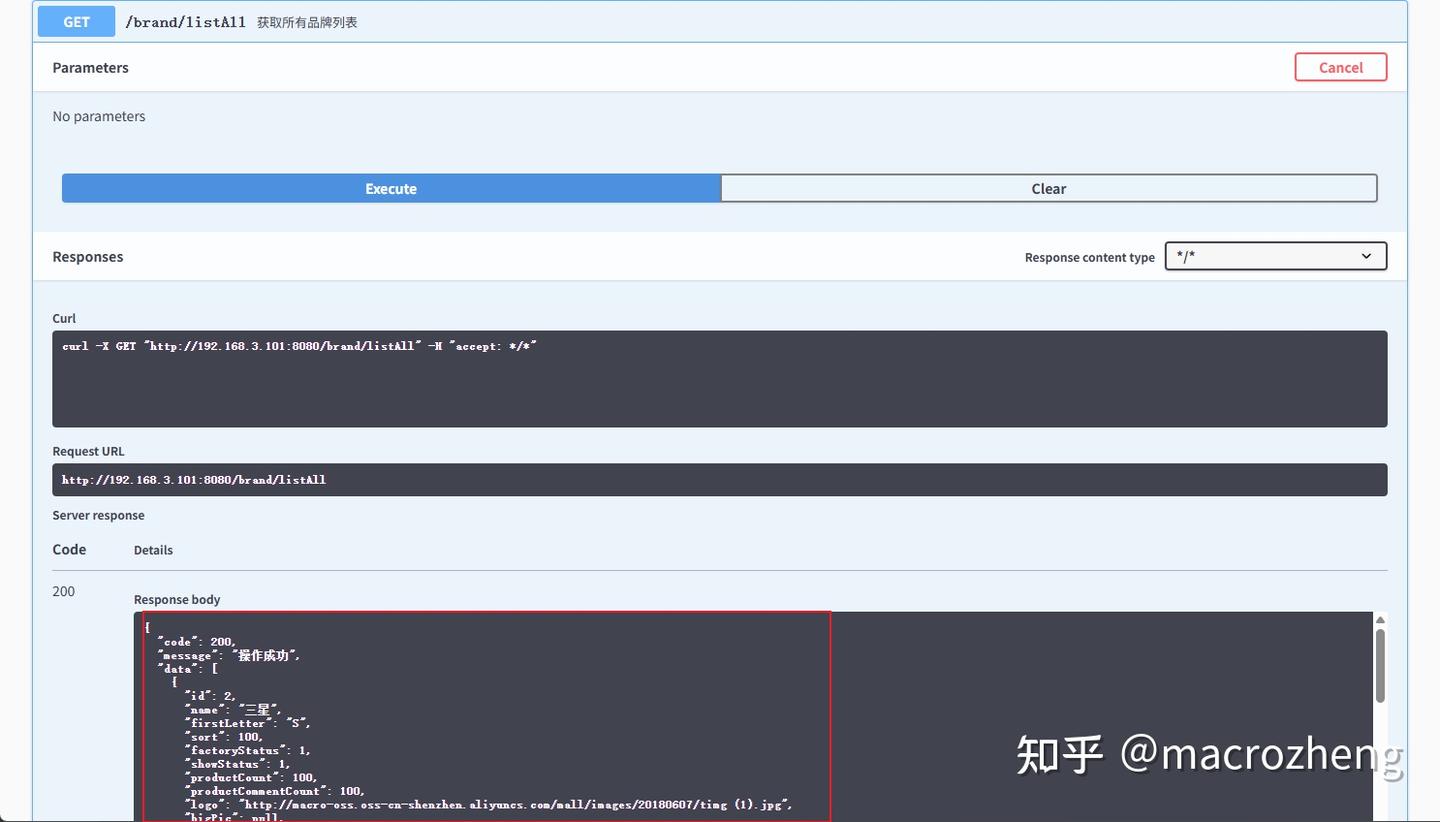Click the Clear button
The width and height of the screenshot is (1440, 822).
click(1048, 188)
